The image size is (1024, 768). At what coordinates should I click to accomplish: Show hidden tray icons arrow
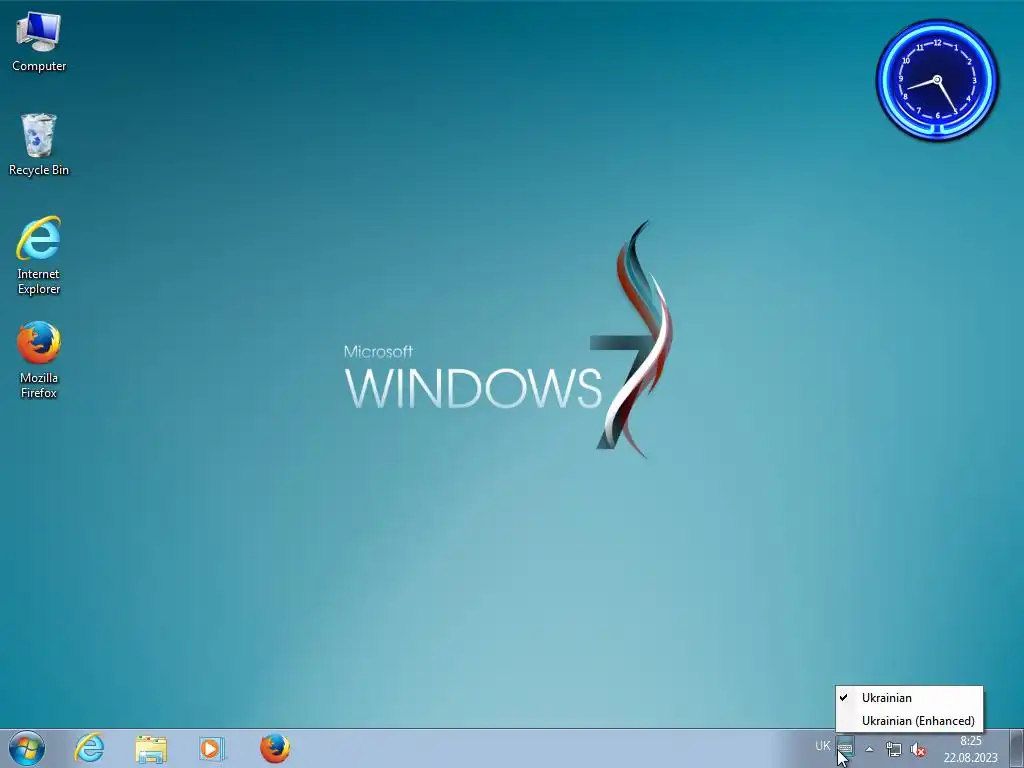coord(869,749)
